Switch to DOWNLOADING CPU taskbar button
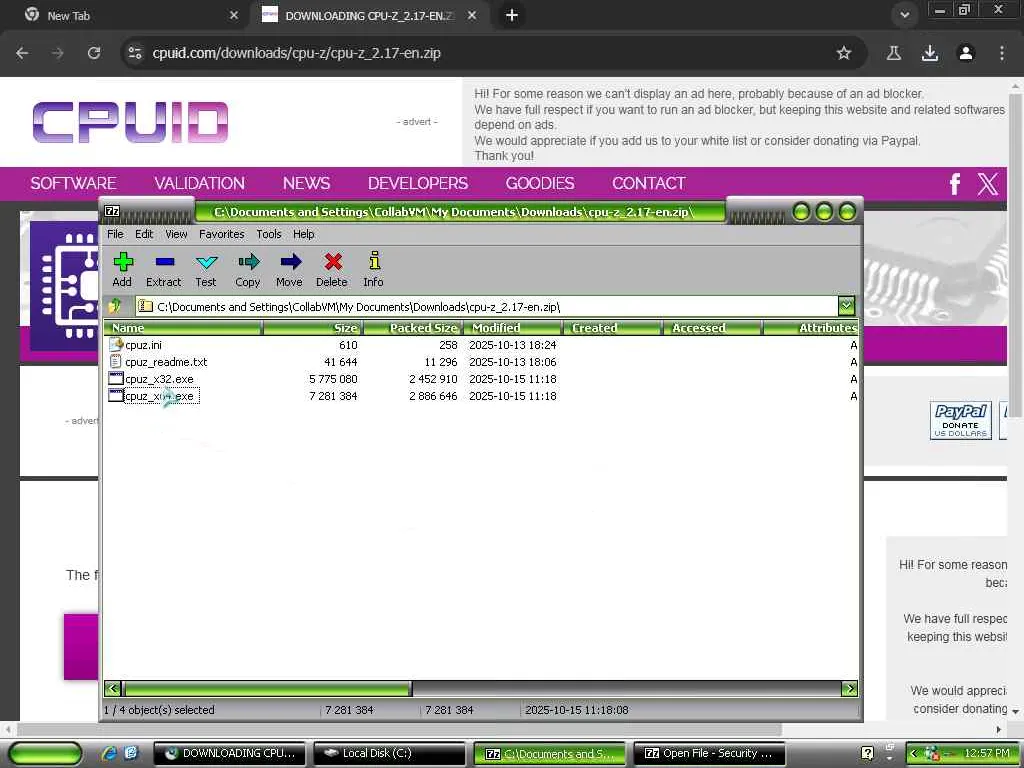This screenshot has width=1024, height=768. tap(229, 754)
